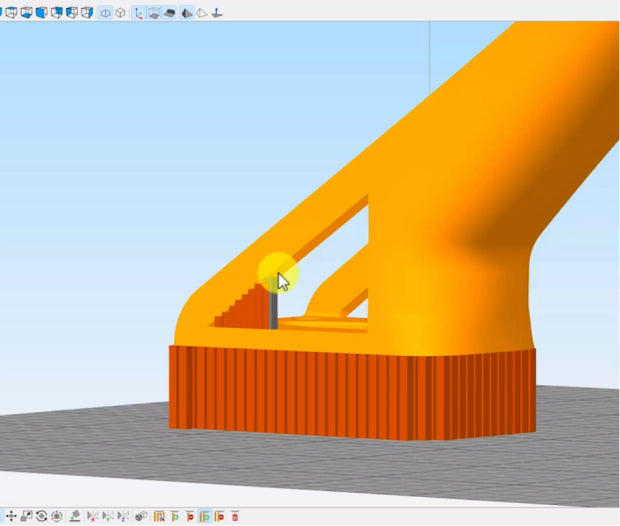Click the orange support bars icon

(159, 516)
